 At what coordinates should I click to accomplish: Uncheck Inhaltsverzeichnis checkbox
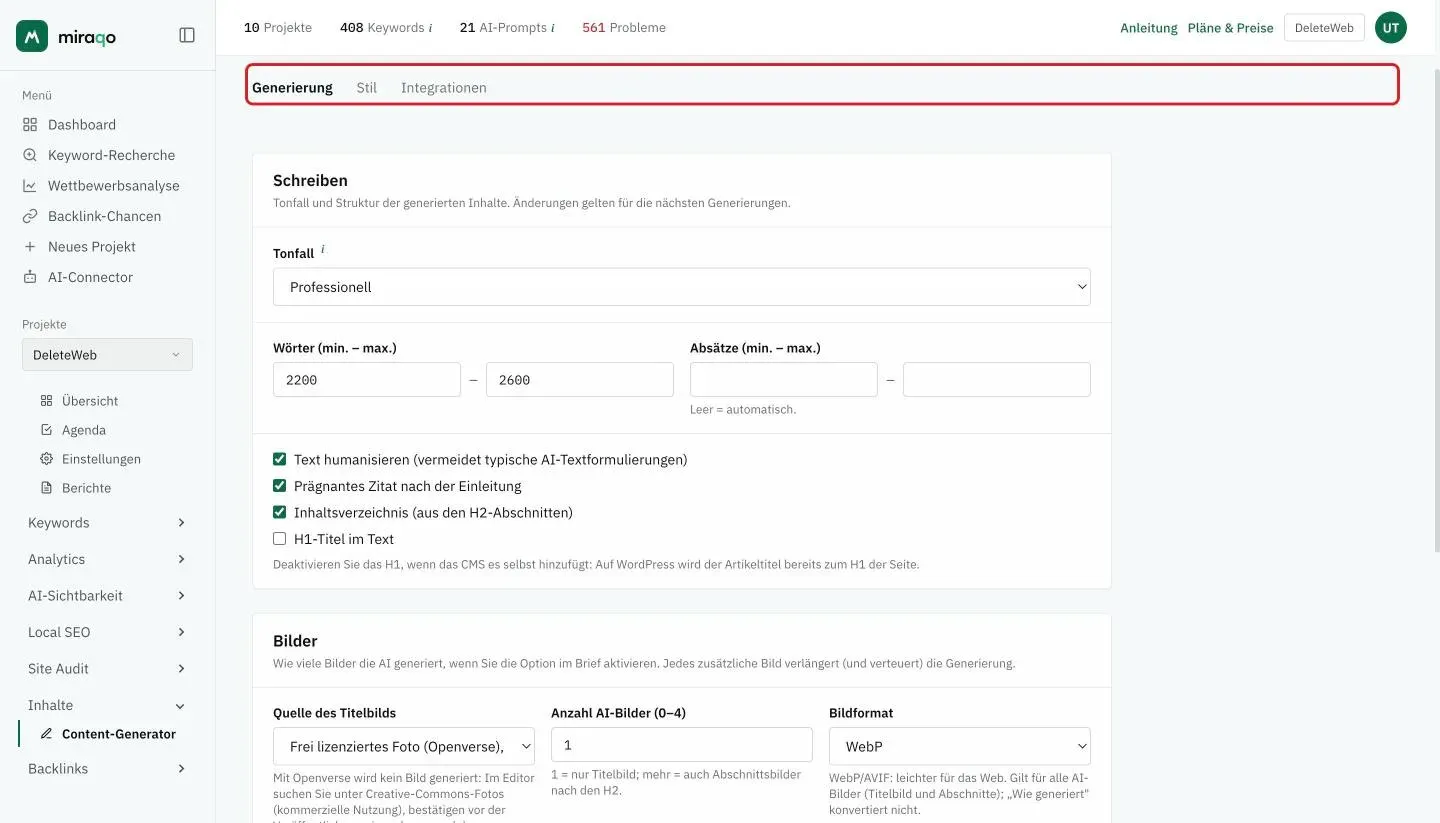click(x=280, y=512)
